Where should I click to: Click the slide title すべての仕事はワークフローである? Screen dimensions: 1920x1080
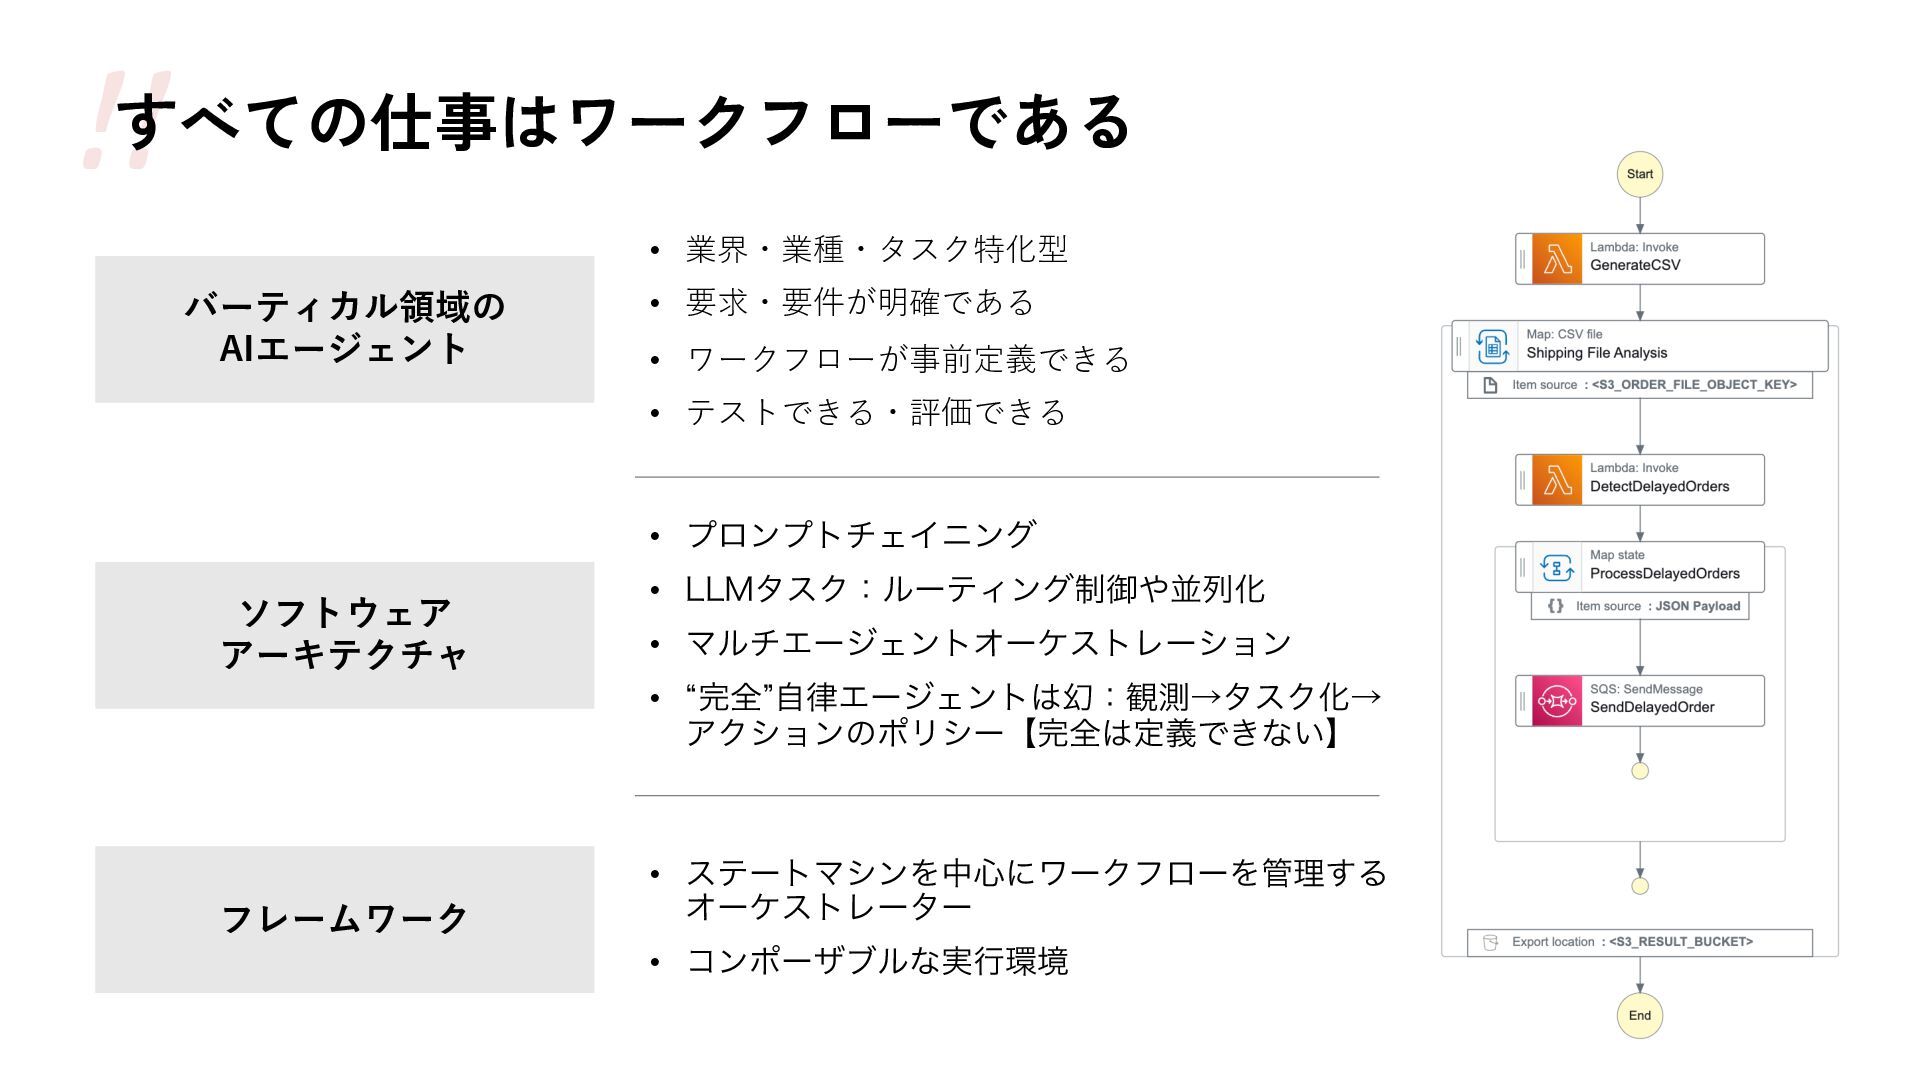(624, 122)
